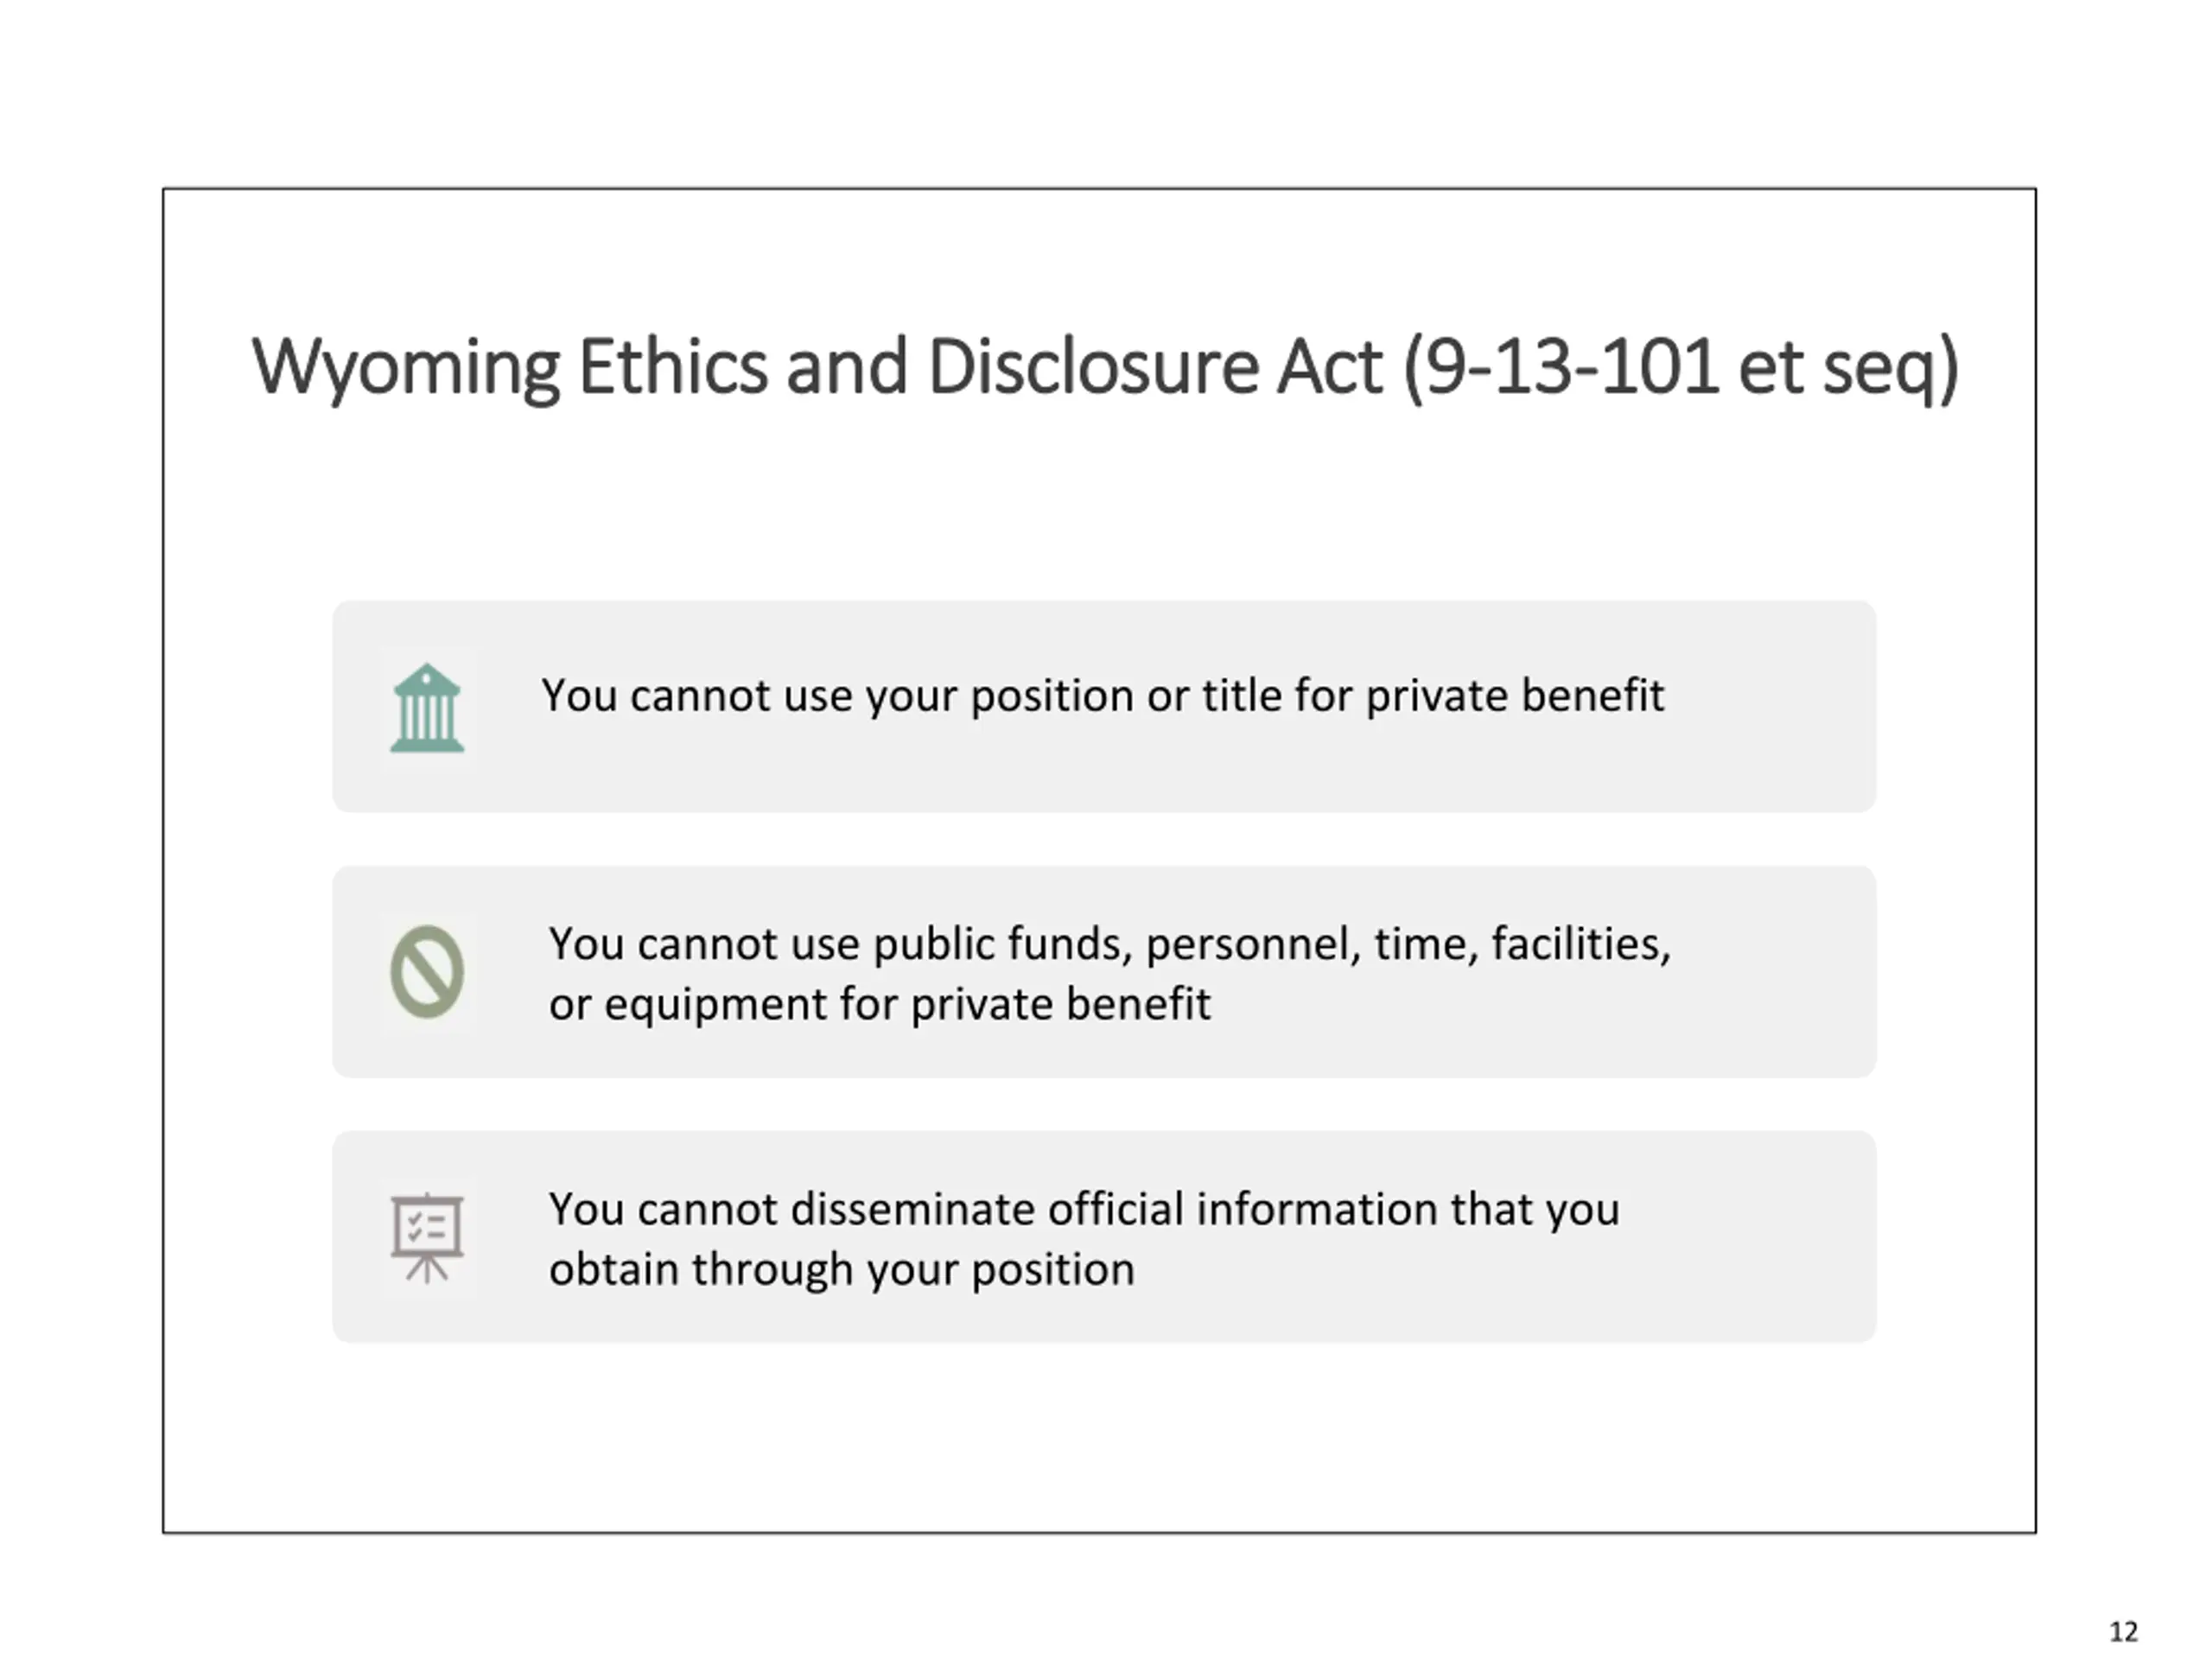Click the word "Ethics" in the heading
This screenshot has height=1659, width=2212.
point(673,367)
